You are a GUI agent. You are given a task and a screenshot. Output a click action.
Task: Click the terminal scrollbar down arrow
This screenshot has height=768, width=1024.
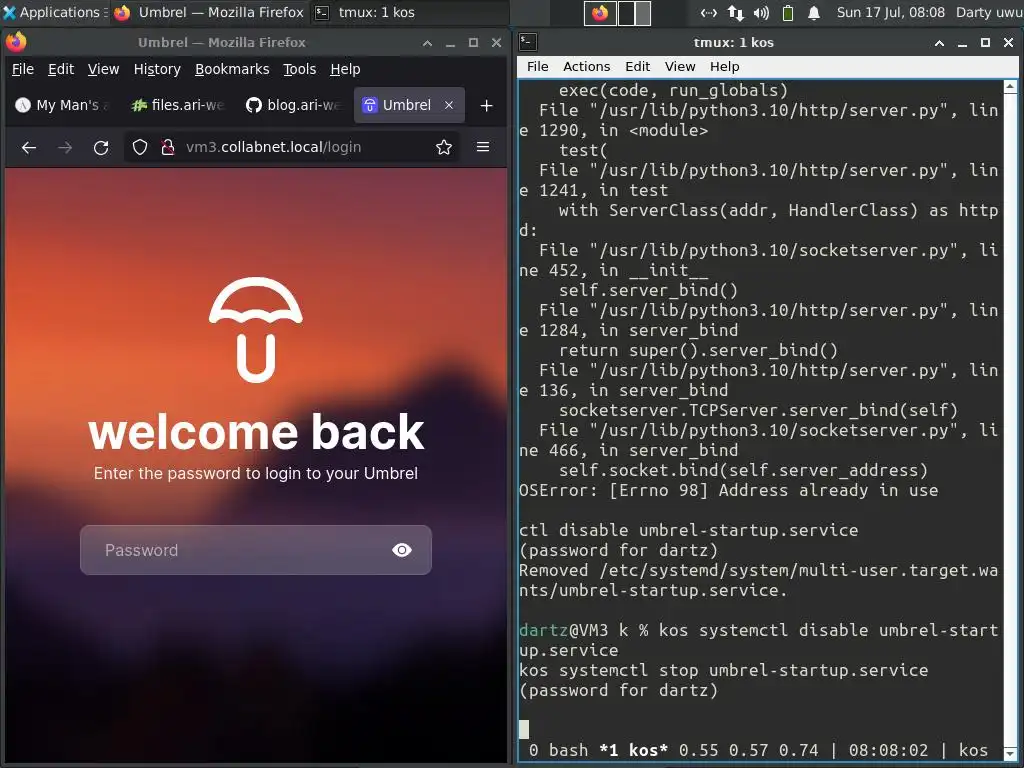1010,754
